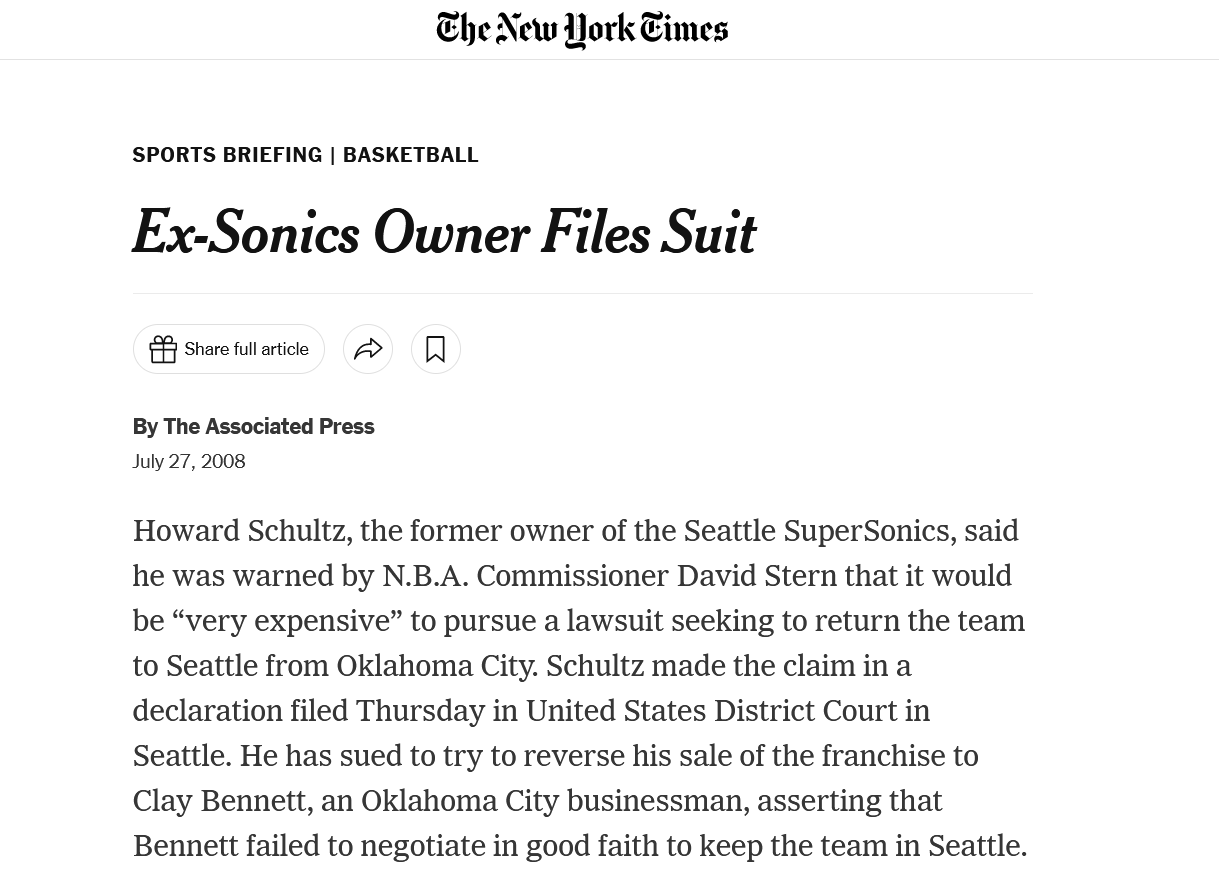
Task: Click the word "By" before the byline
Action: (x=145, y=427)
